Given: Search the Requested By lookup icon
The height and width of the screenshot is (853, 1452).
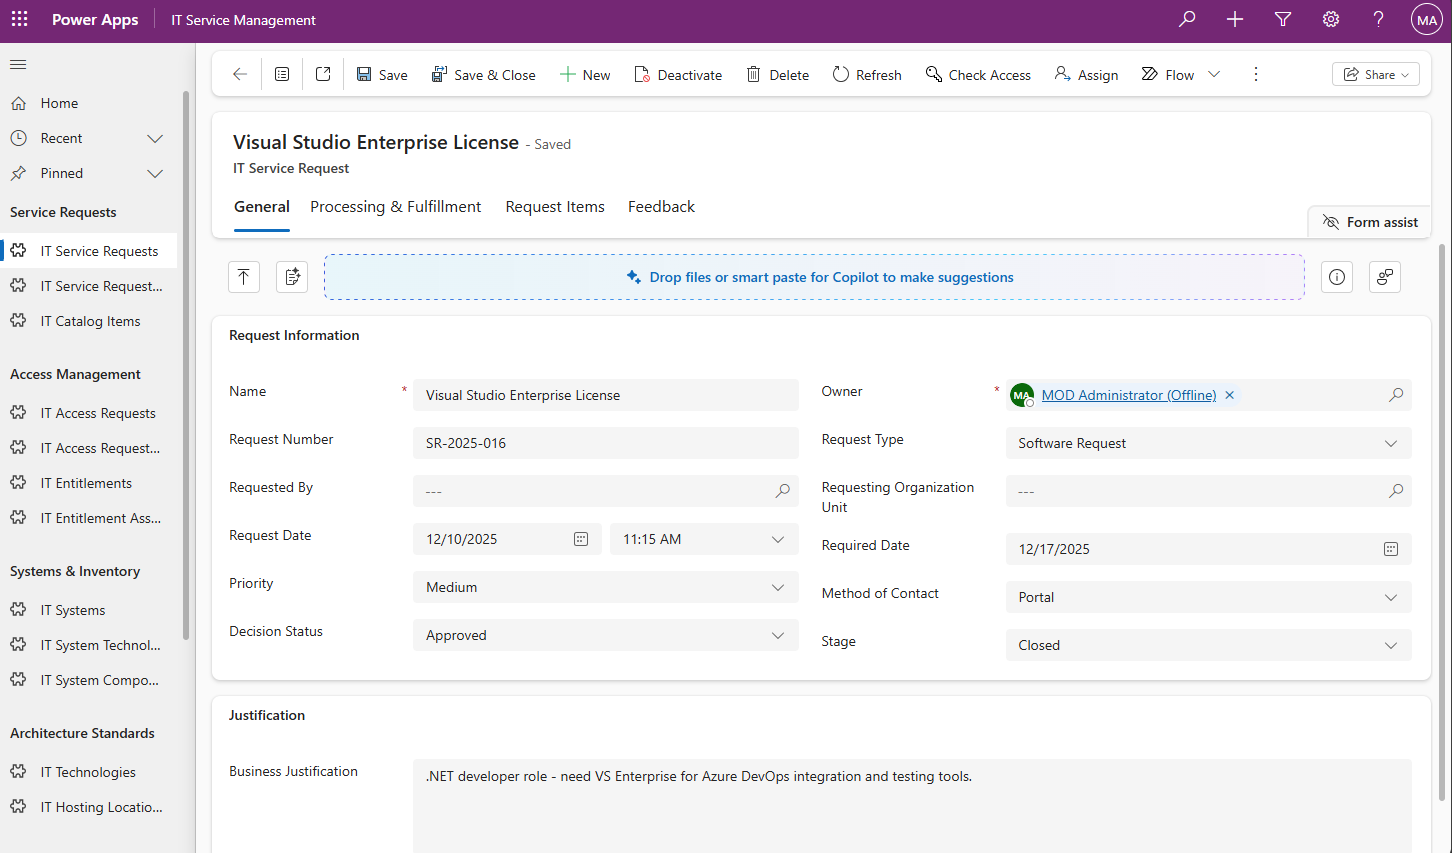Looking at the screenshot, I should pyautogui.click(x=783, y=491).
